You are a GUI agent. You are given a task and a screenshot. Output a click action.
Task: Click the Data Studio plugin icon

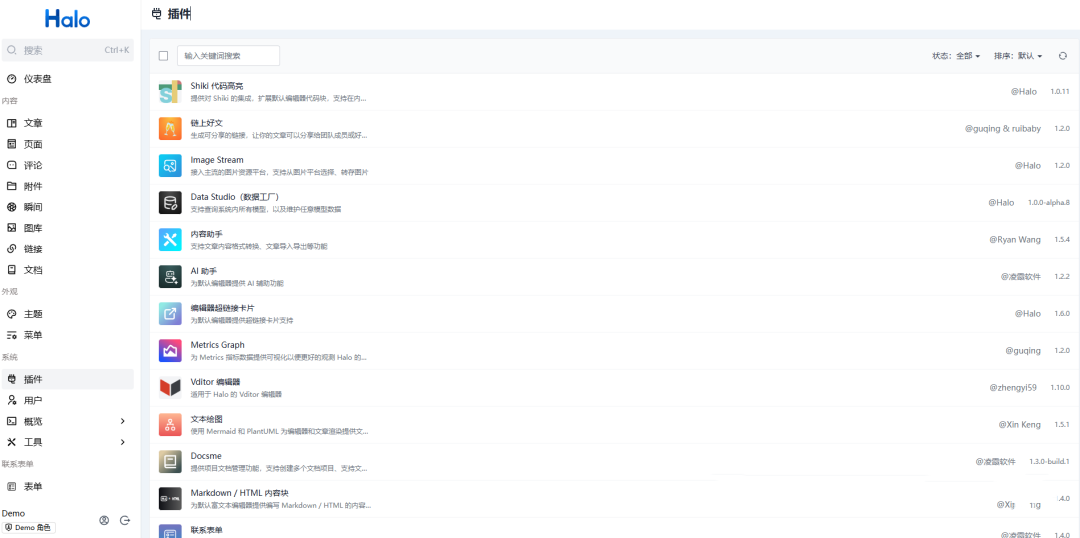click(x=169, y=203)
